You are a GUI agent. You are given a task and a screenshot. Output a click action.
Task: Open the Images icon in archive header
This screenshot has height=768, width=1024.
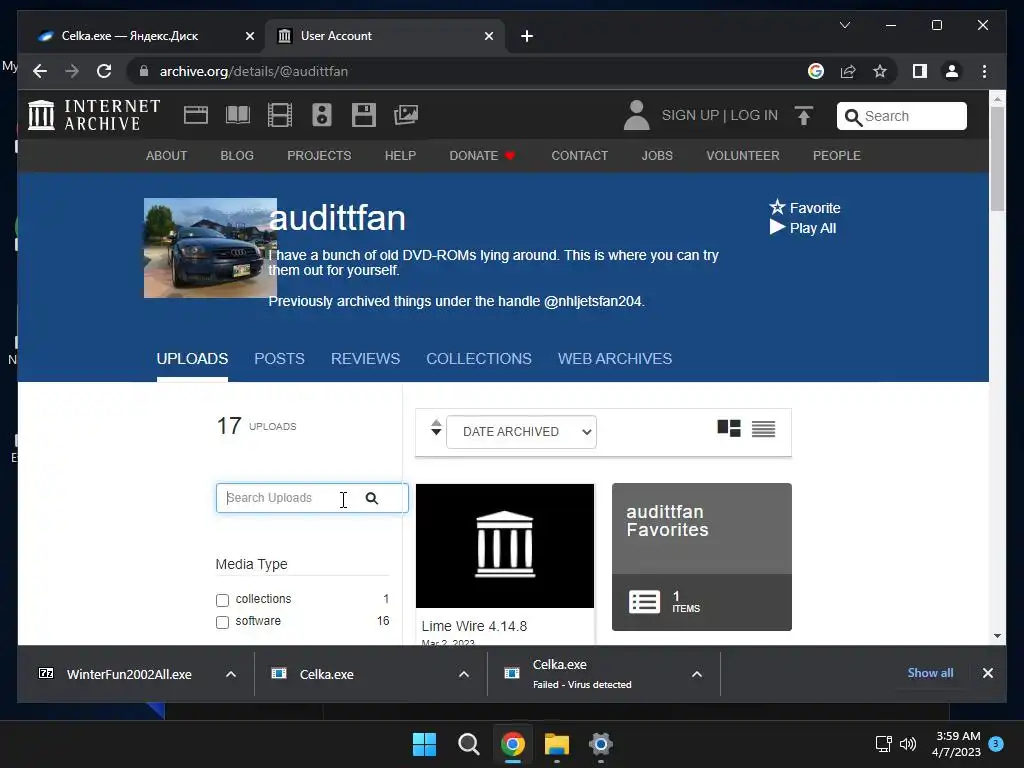pyautogui.click(x=406, y=115)
